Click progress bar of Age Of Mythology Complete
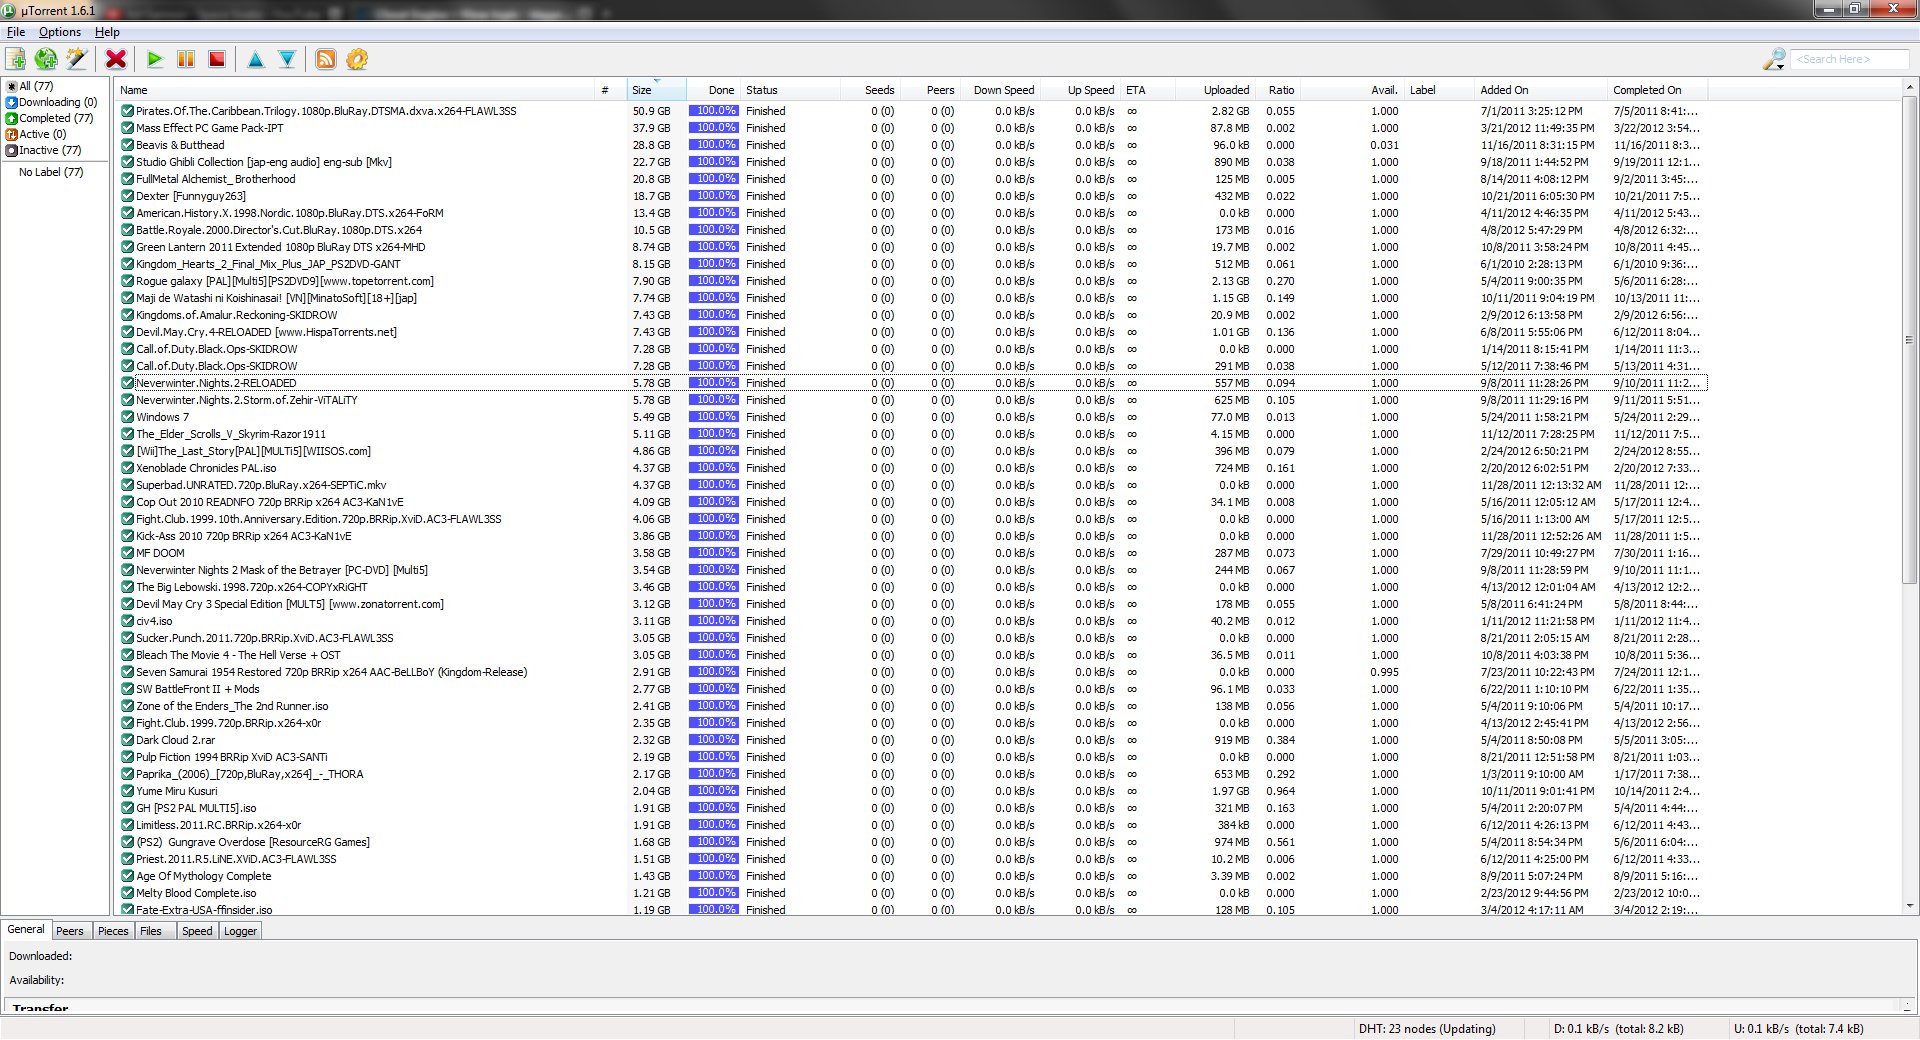Image resolution: width=1920 pixels, height=1040 pixels. (x=713, y=876)
